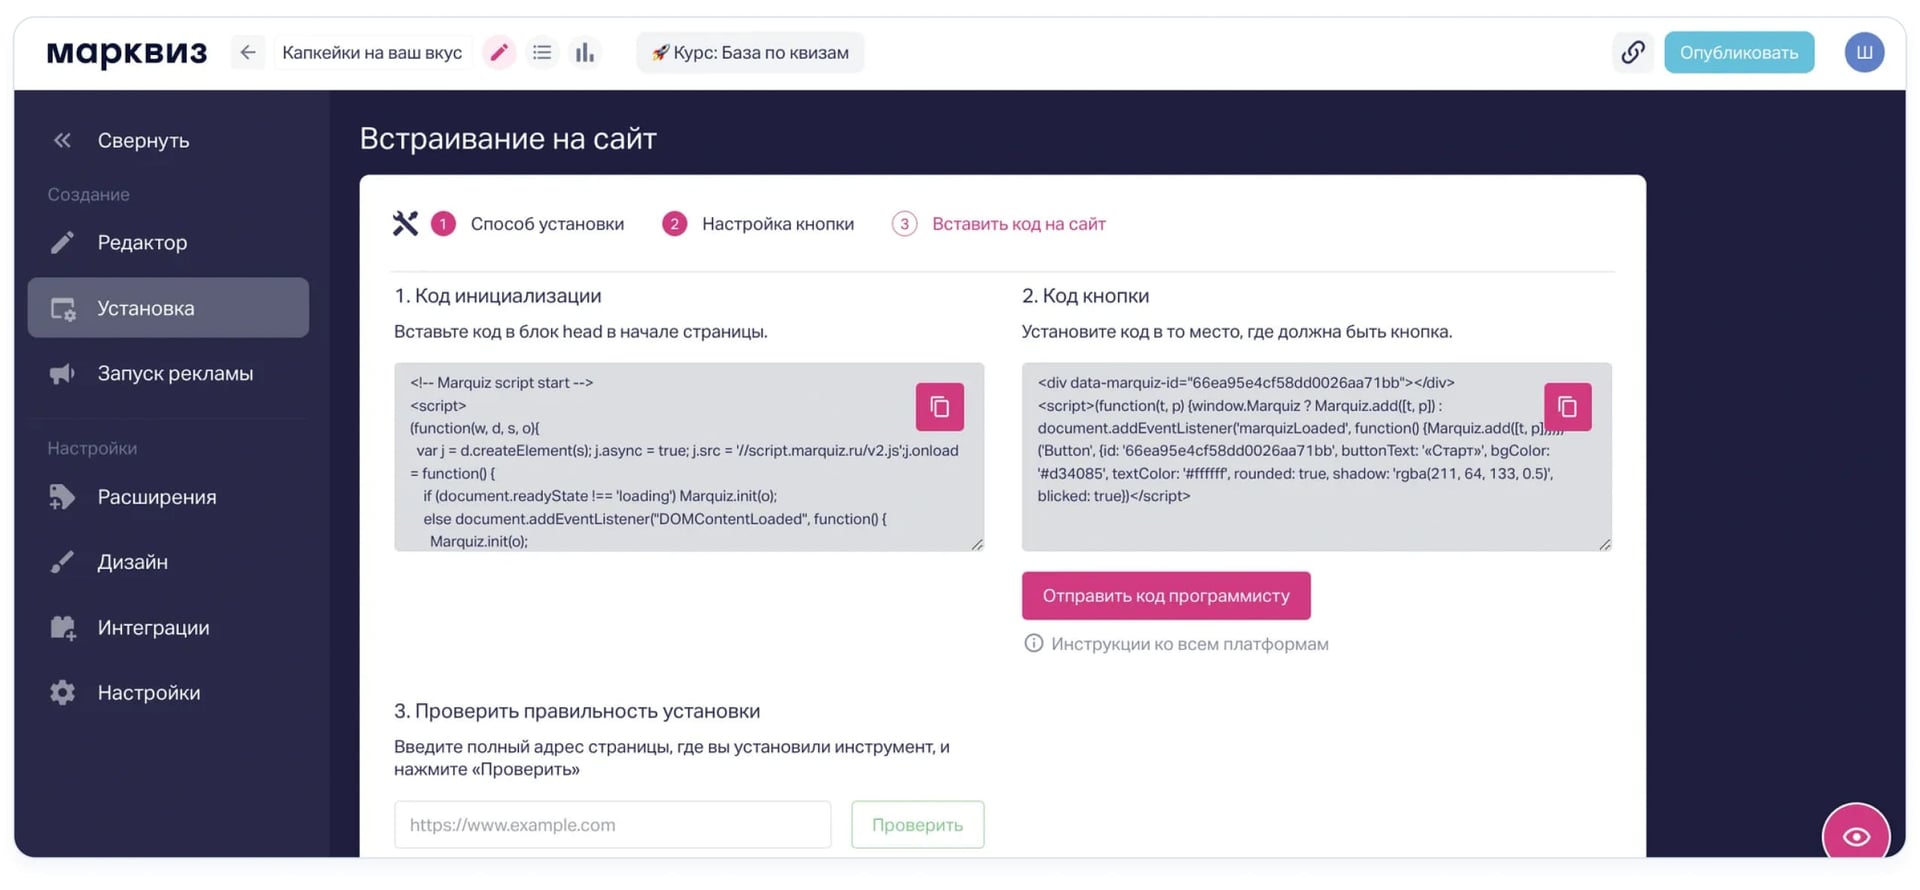Click the brush icon for Дизайн
Image resolution: width=1920 pixels, height=890 pixels.
click(x=62, y=562)
